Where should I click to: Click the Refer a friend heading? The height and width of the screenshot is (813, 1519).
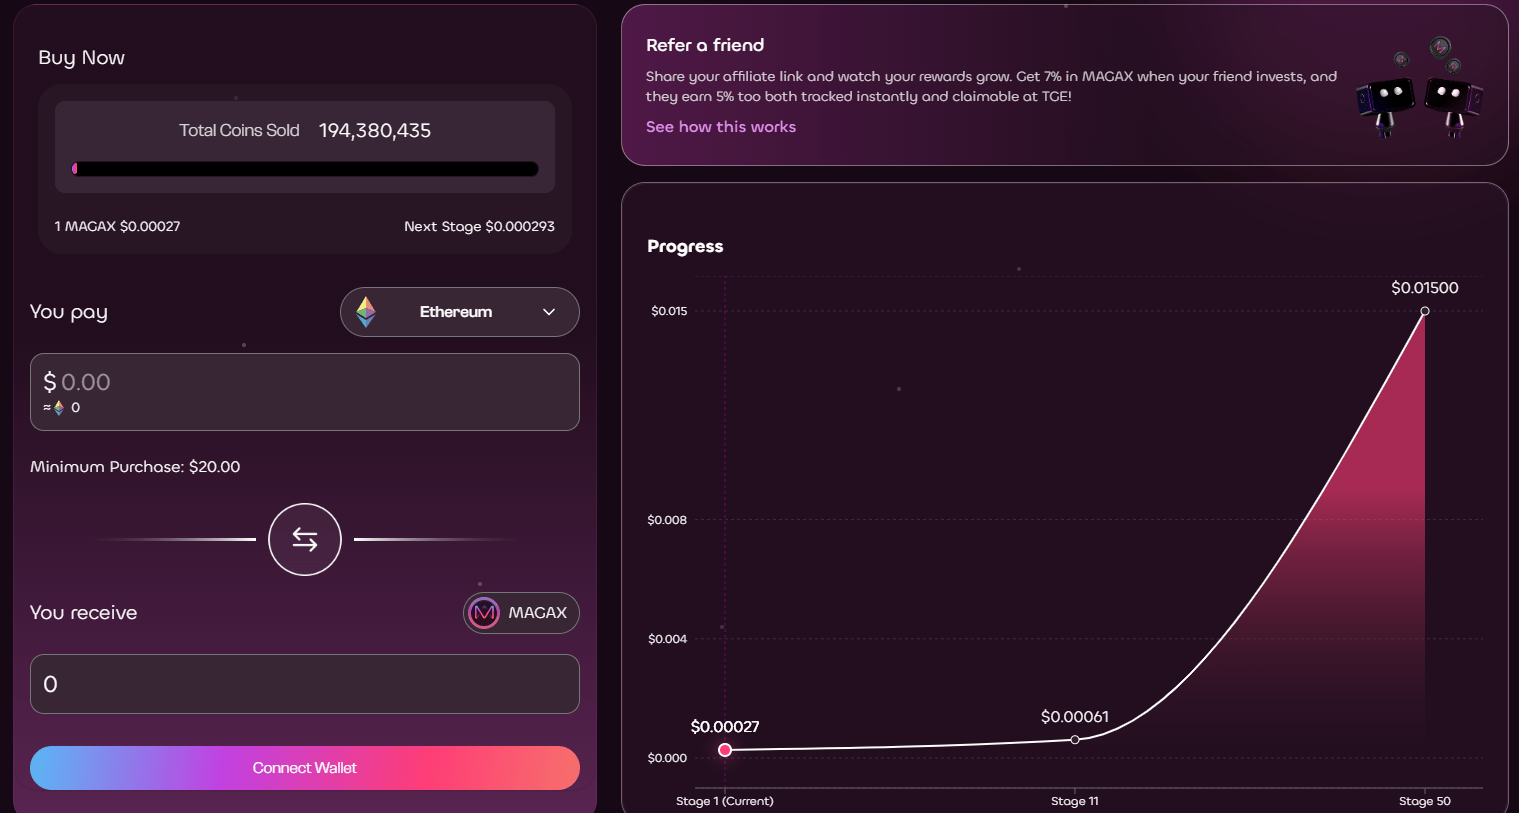point(705,45)
